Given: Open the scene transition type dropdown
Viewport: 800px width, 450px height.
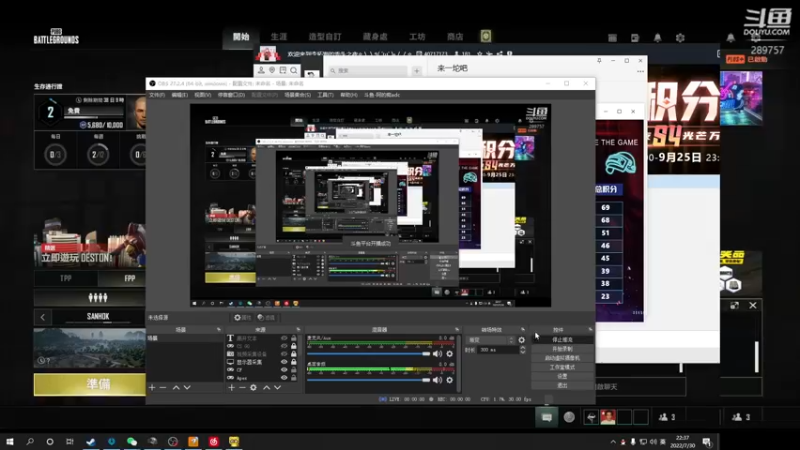Looking at the screenshot, I should pyautogui.click(x=490, y=340).
